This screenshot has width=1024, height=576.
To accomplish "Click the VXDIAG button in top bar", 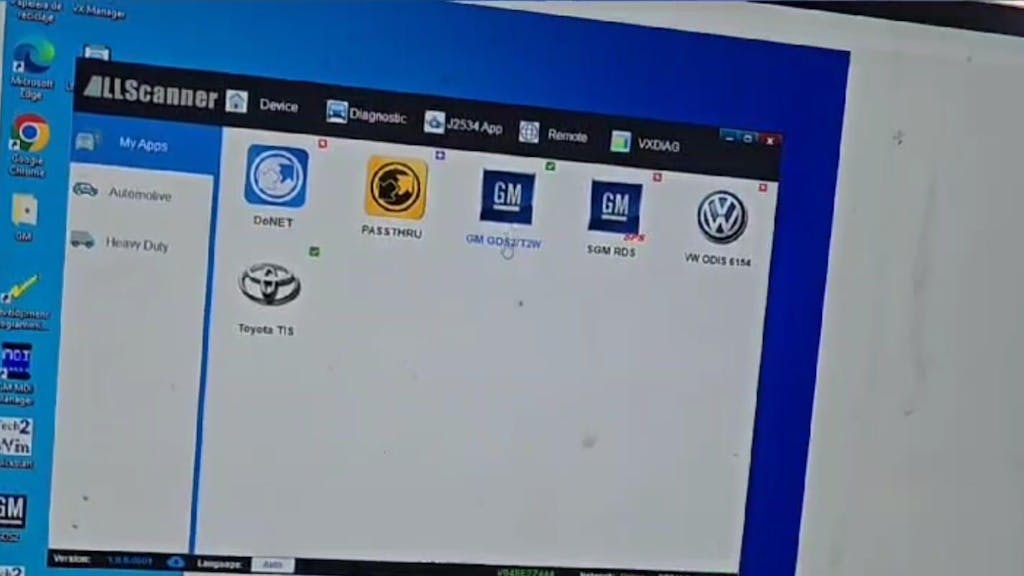I will 645,143.
